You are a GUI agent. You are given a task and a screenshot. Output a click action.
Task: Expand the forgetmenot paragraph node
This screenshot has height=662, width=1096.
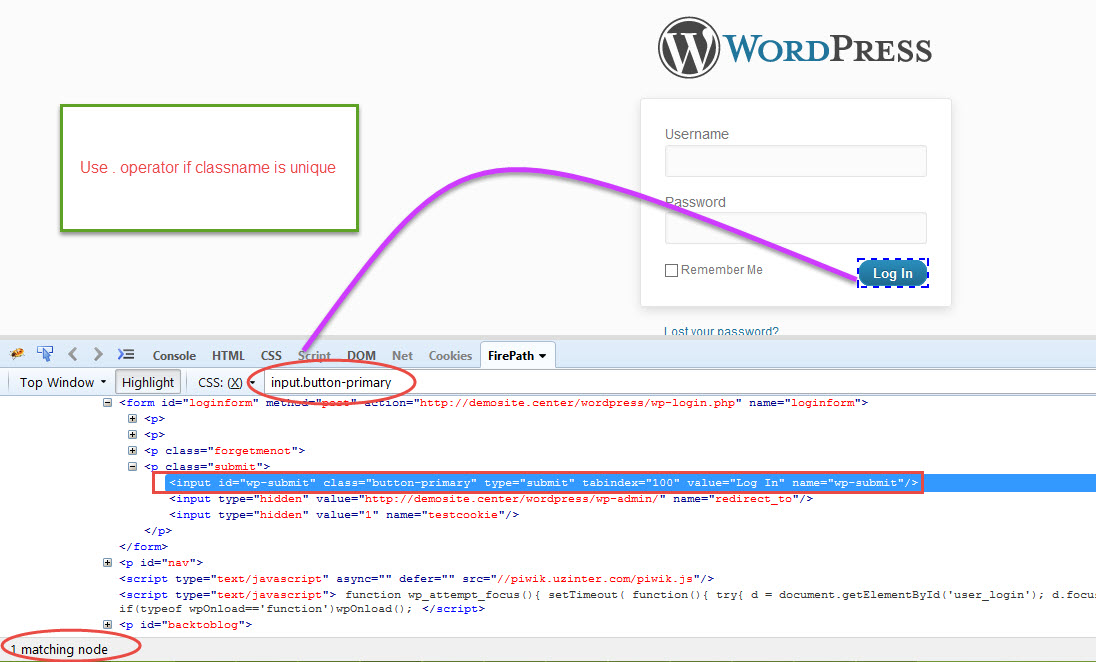click(132, 451)
